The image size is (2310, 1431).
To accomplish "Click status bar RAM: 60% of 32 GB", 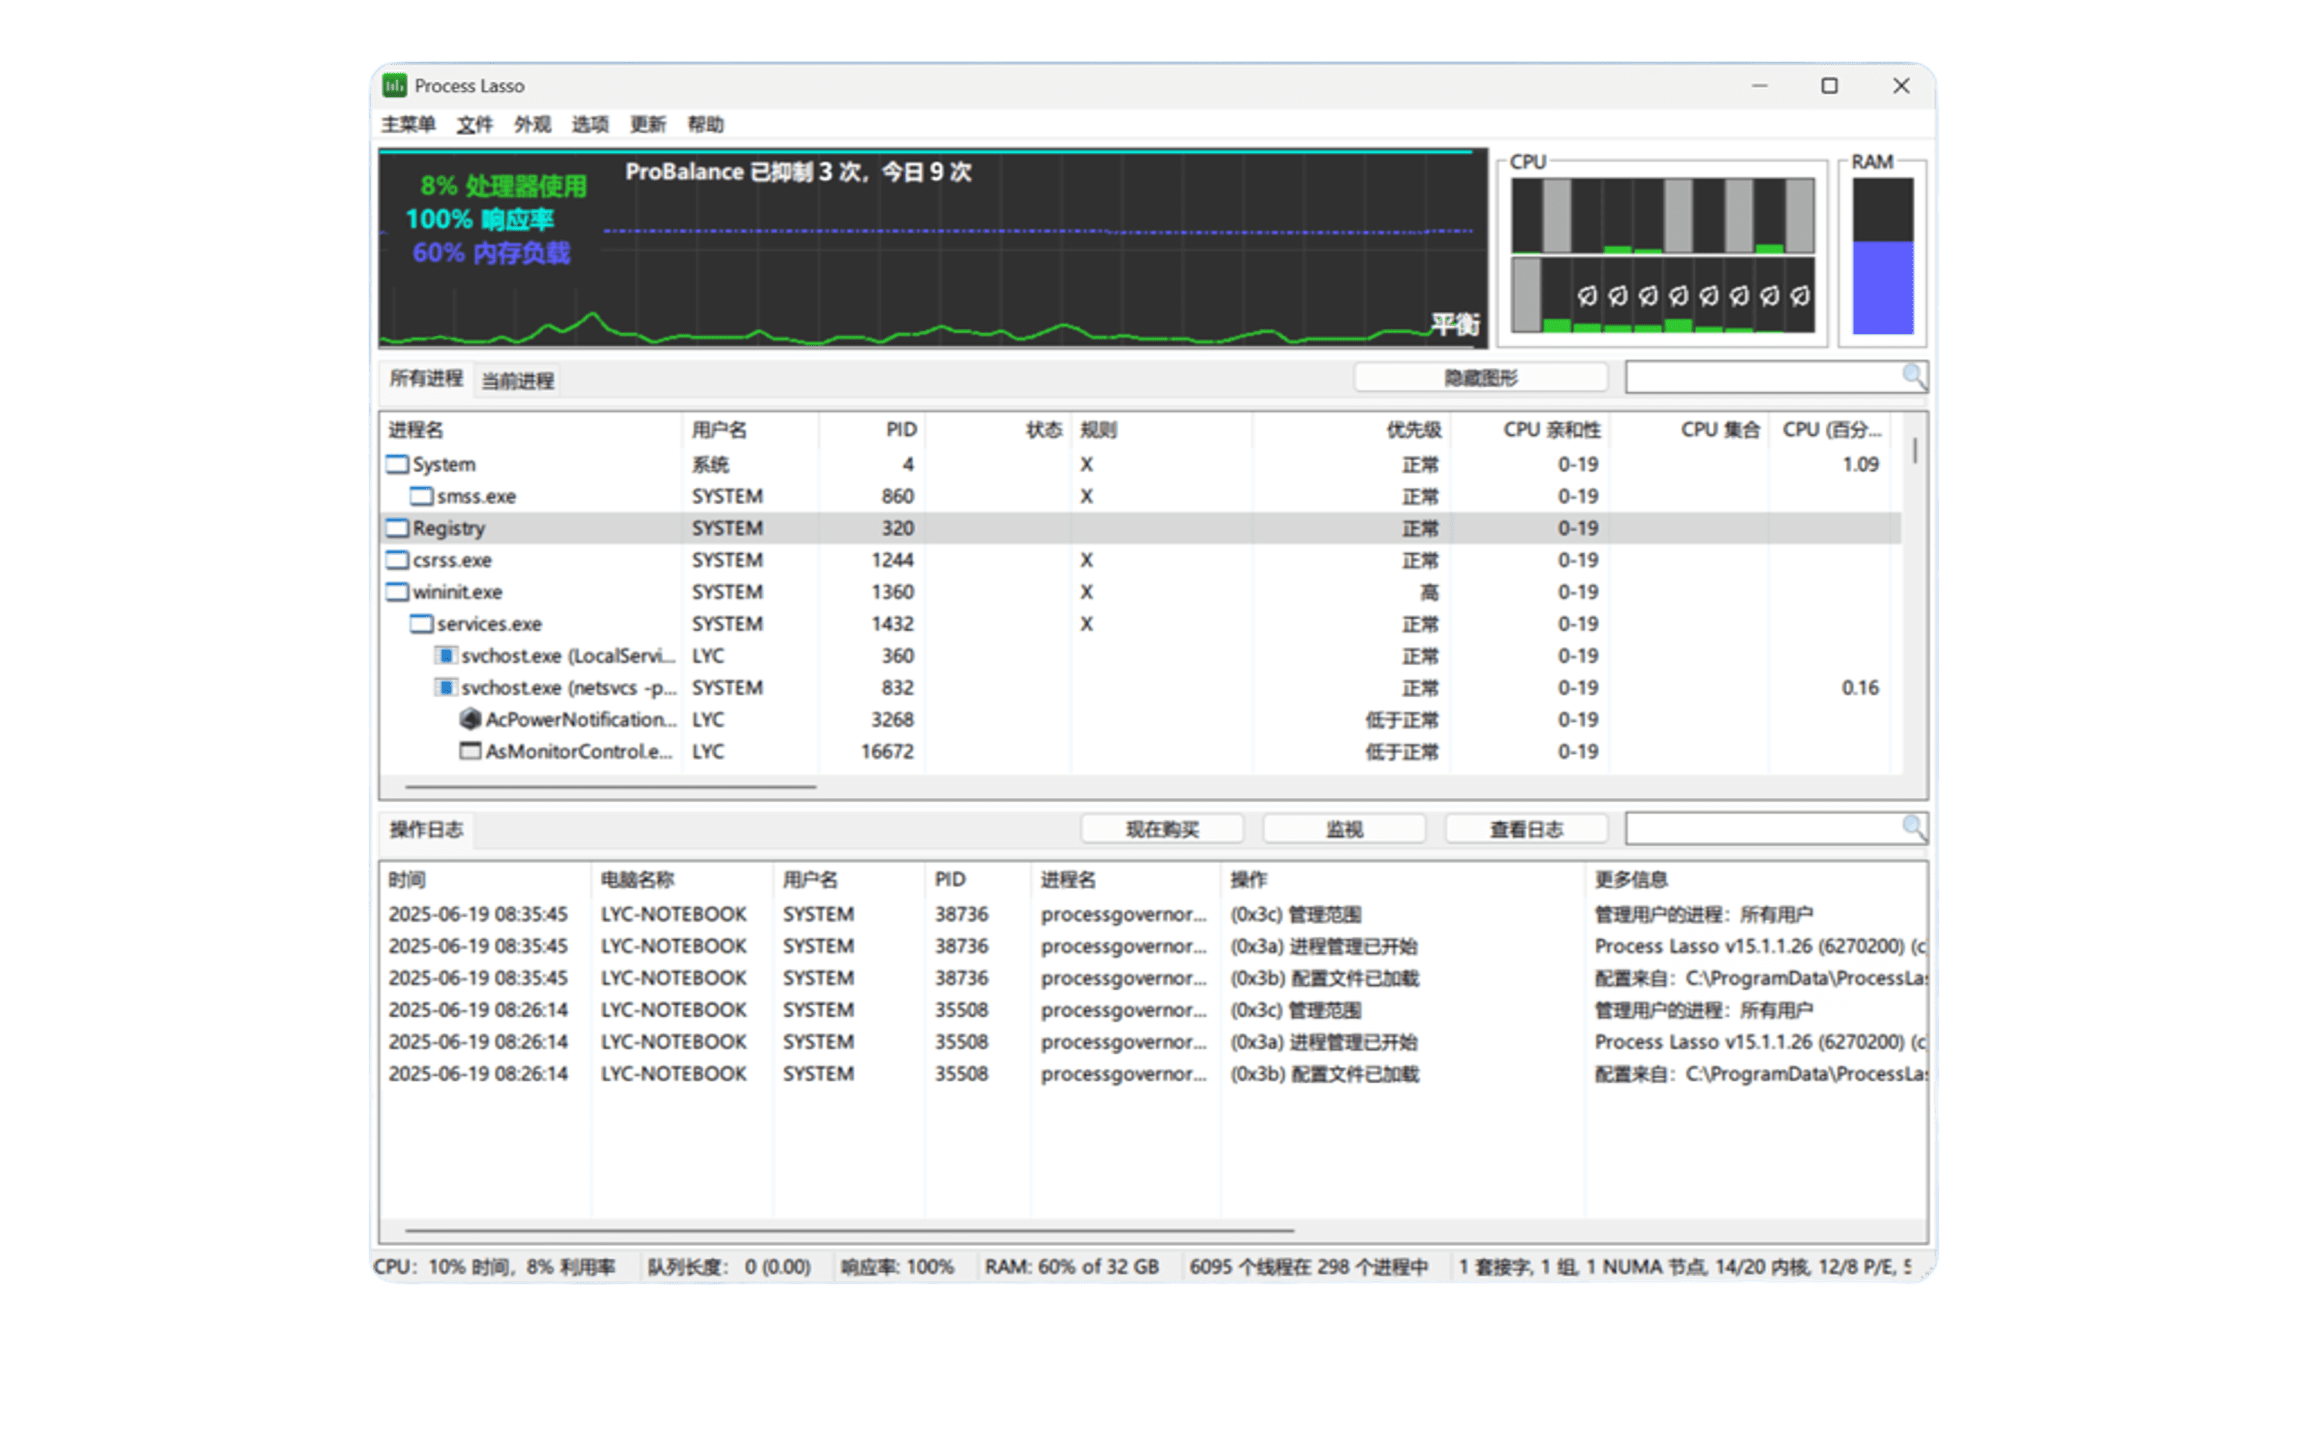I will click(x=1071, y=1267).
